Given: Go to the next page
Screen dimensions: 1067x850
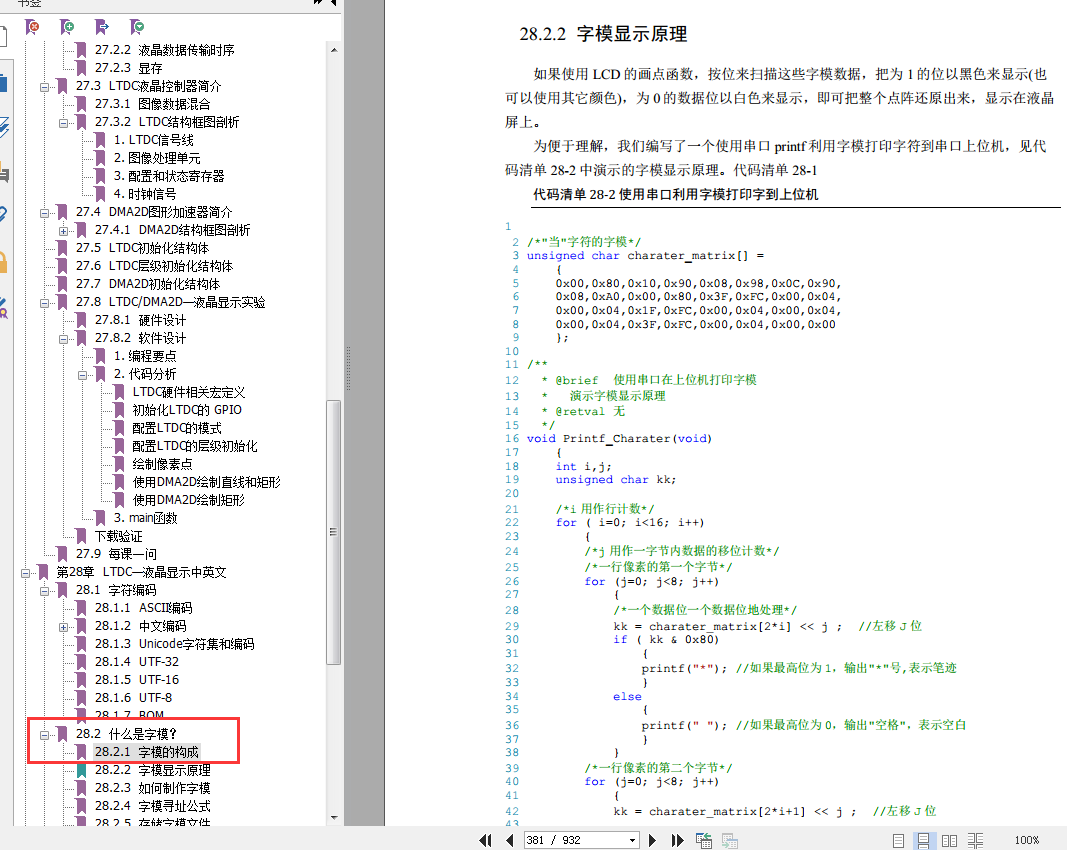Looking at the screenshot, I should pyautogui.click(x=653, y=840).
